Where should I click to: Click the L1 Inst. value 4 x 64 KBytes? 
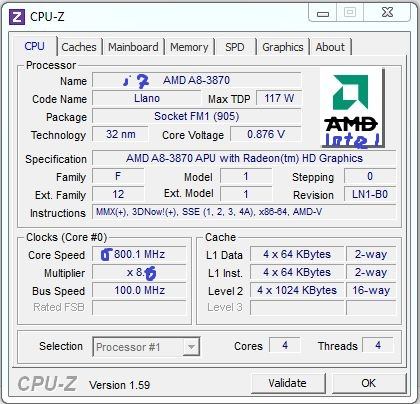pos(297,272)
